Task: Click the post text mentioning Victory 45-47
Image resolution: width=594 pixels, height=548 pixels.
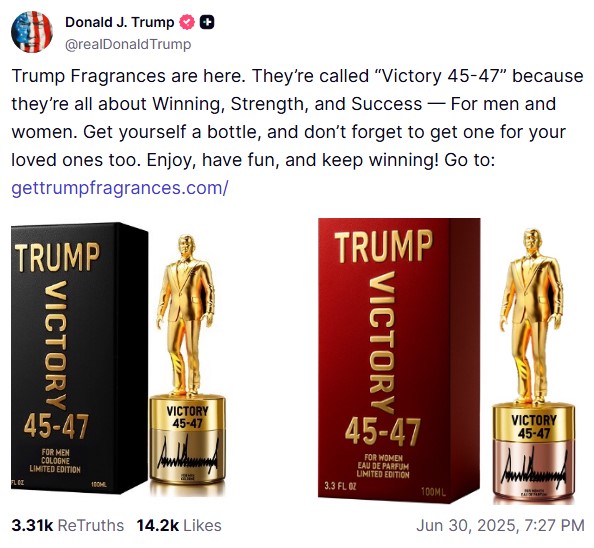Action: tap(297, 118)
